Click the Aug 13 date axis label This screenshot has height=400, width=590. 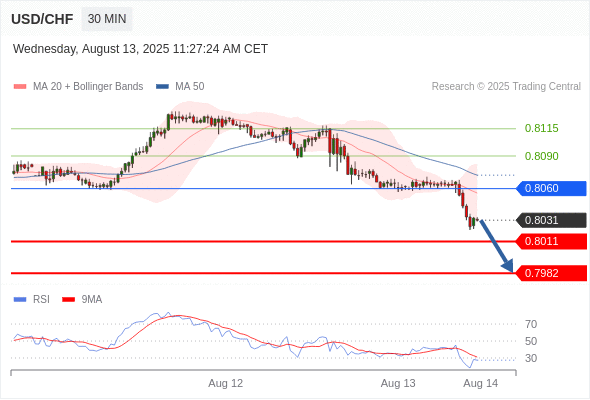point(398,383)
